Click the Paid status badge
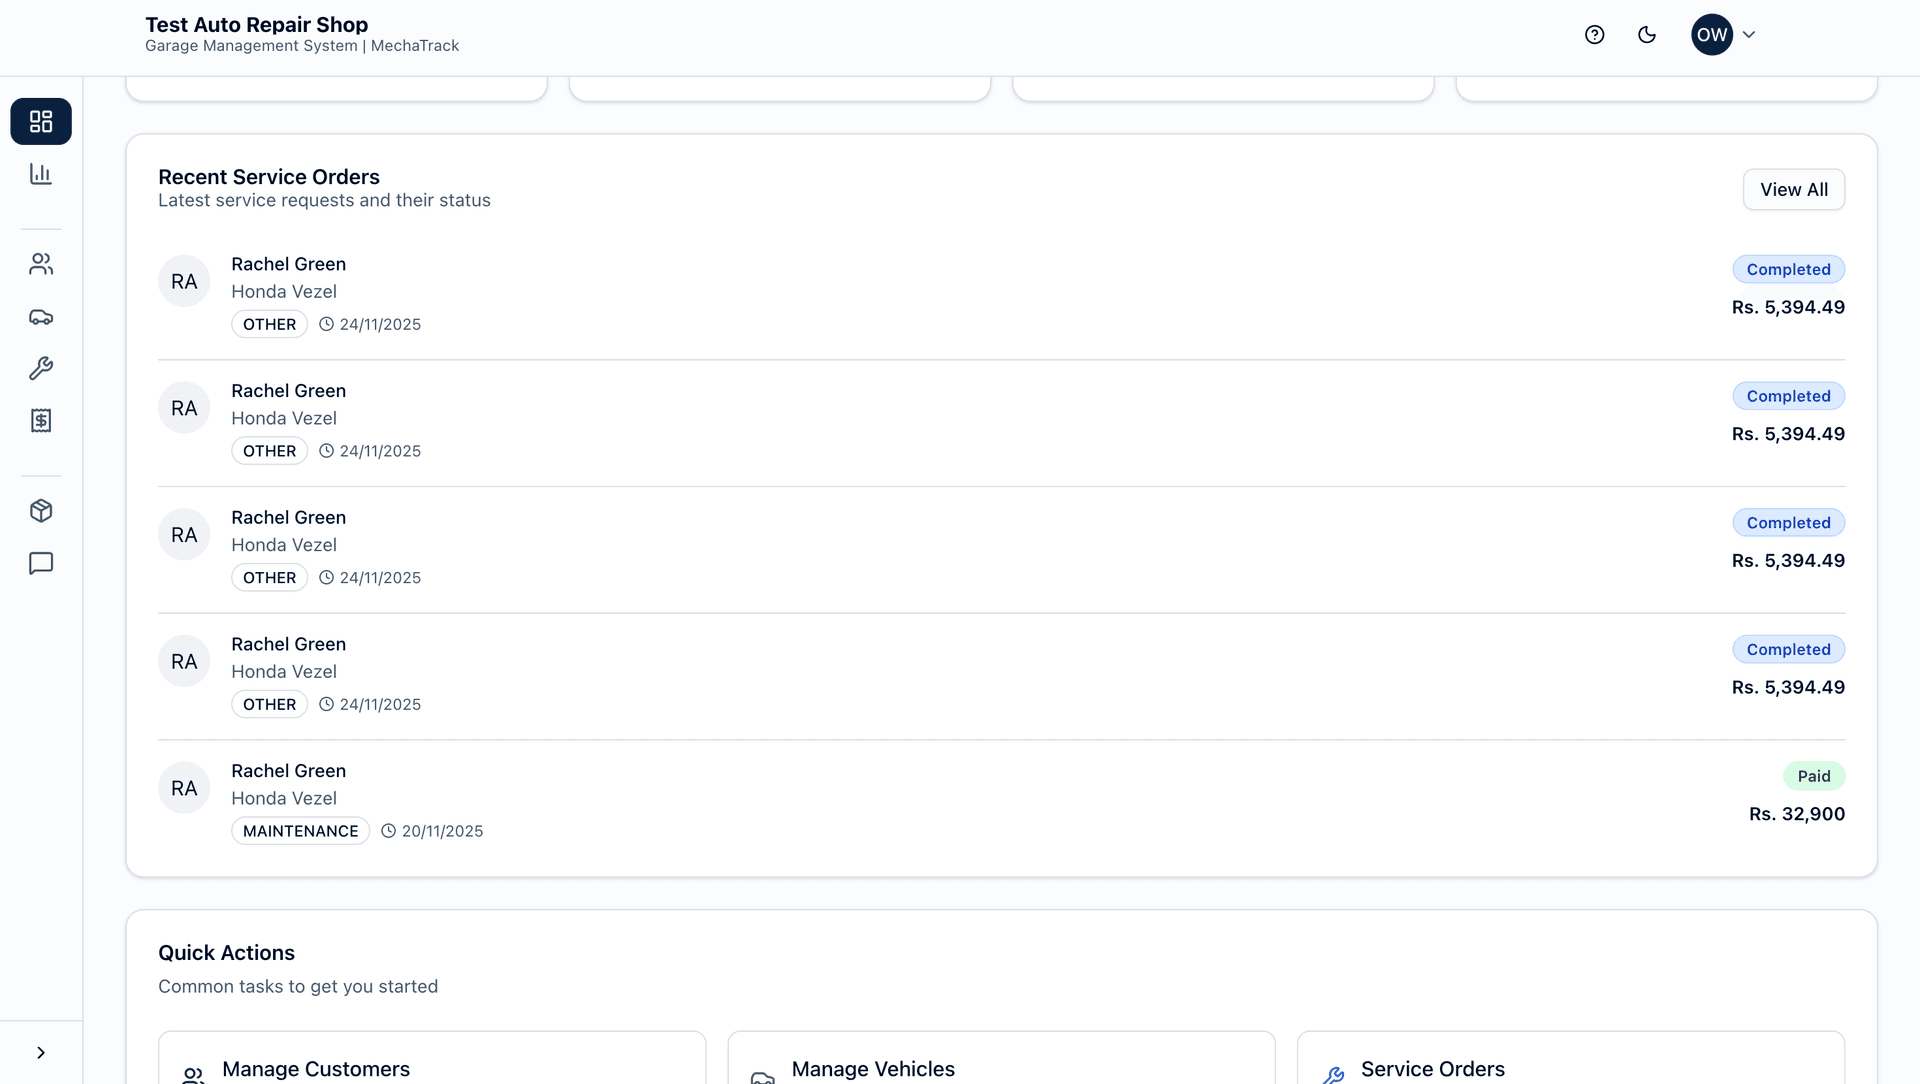The height and width of the screenshot is (1084, 1920). pos(1815,776)
